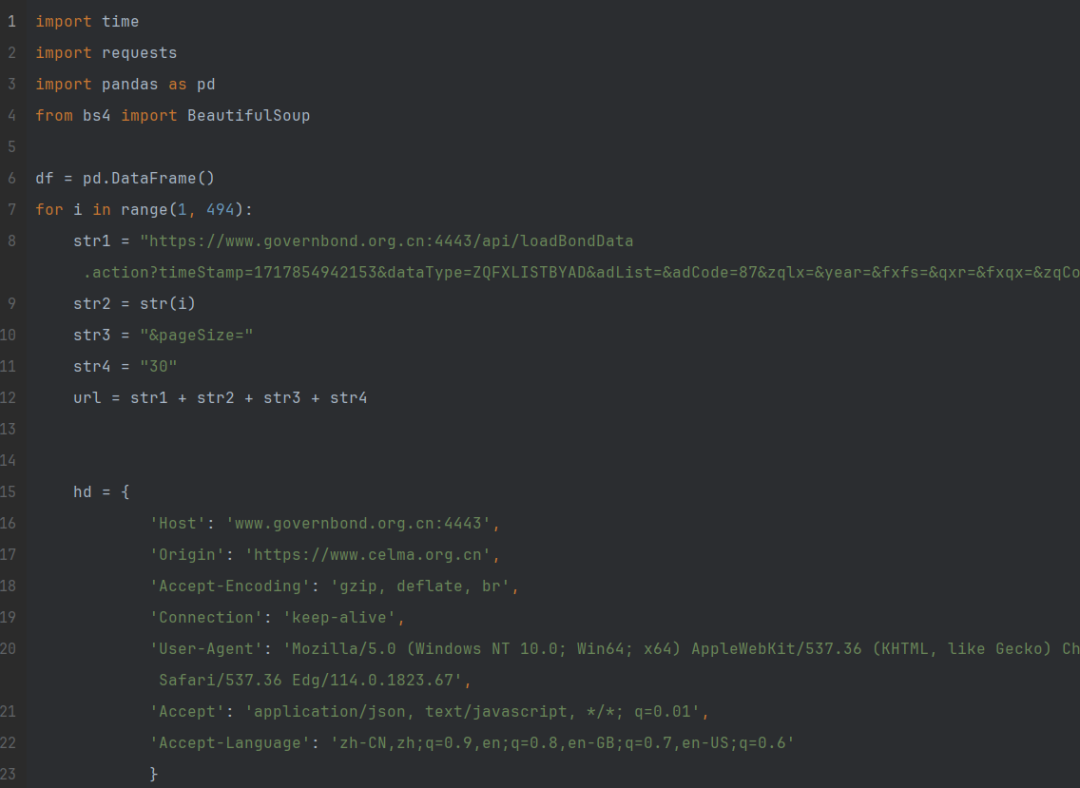Click the word requests on import line

(x=139, y=52)
